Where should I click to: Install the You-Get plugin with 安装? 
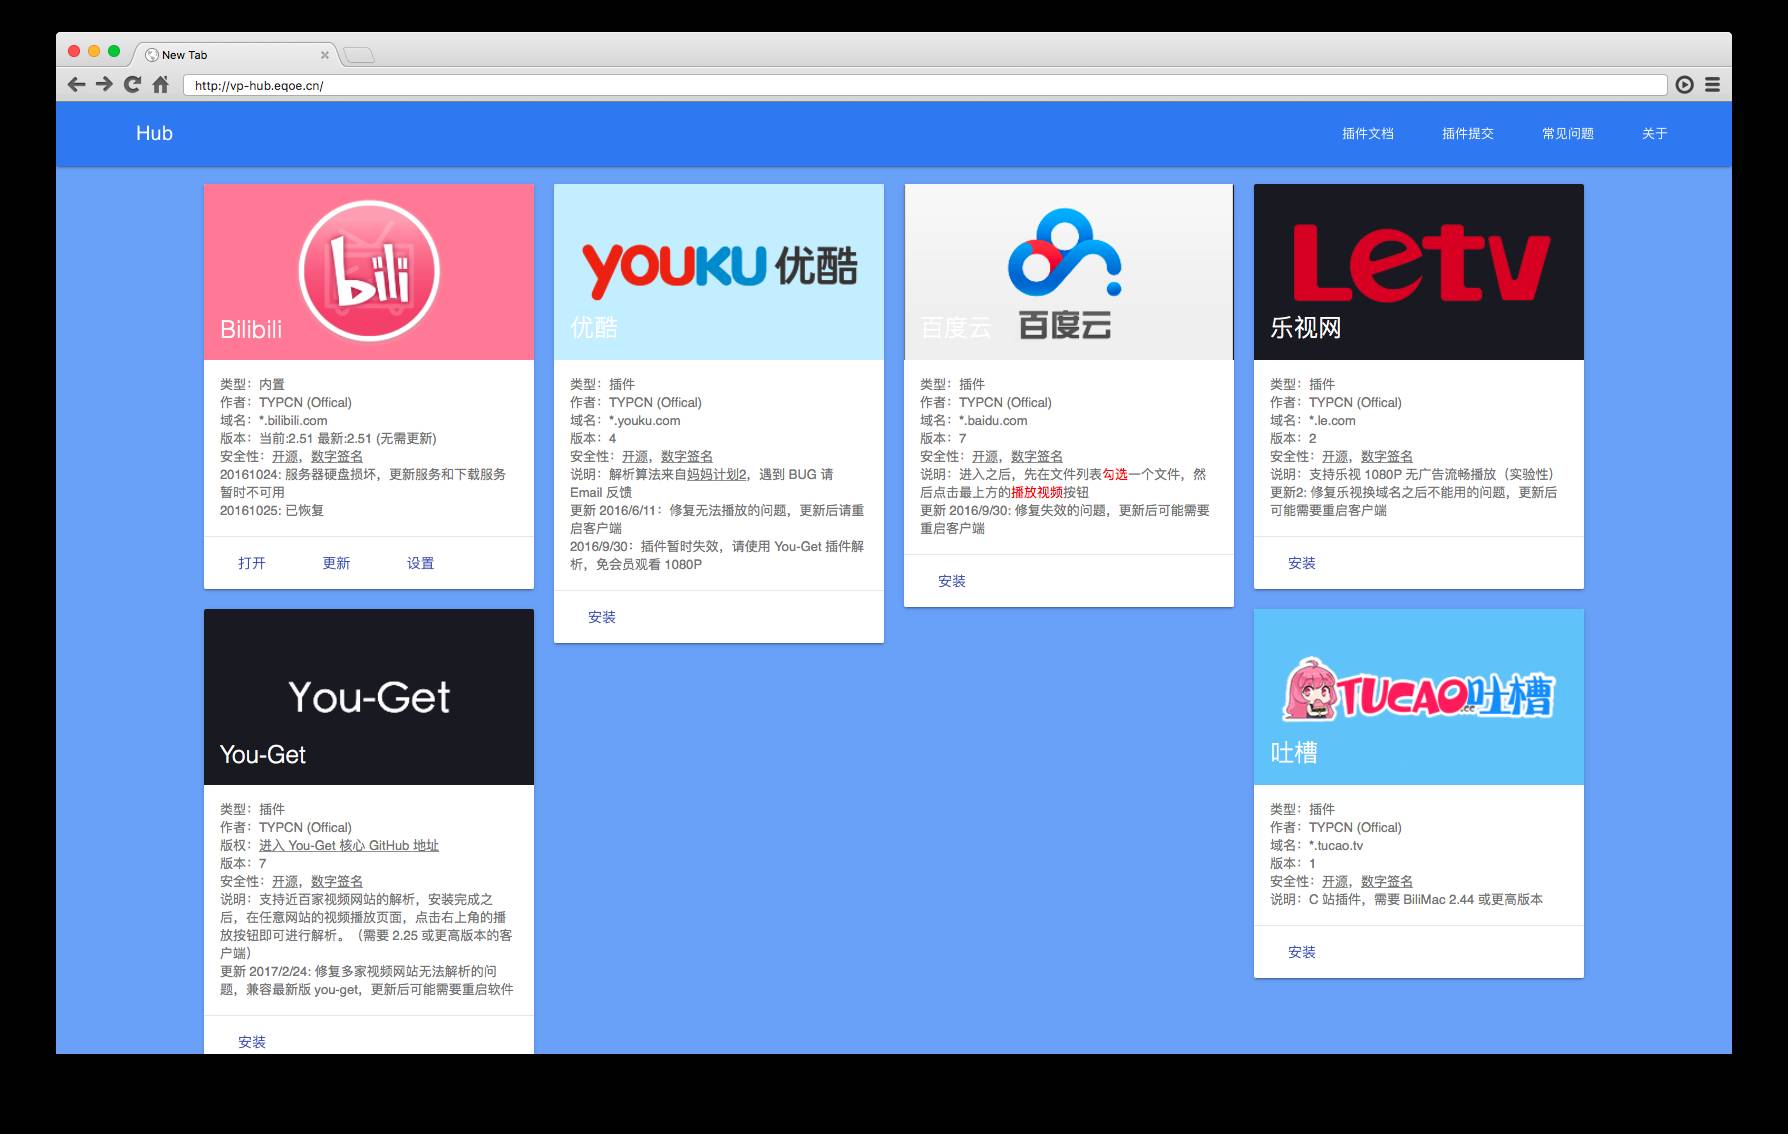252,1042
